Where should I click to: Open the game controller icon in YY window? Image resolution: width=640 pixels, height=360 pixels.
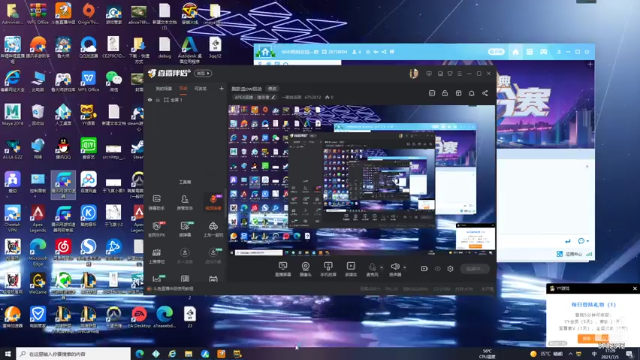543,52
